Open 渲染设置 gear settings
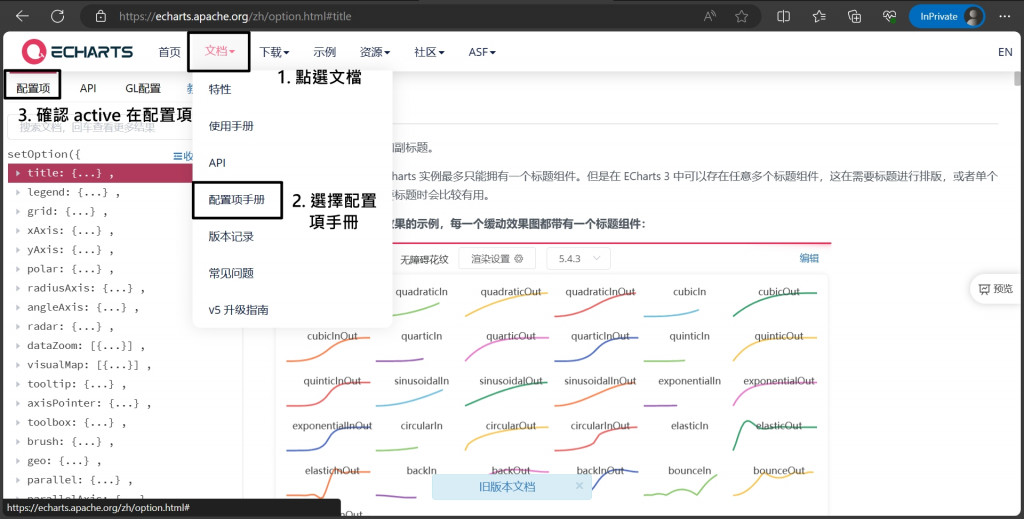Viewport: 1024px width, 519px height. [497, 259]
